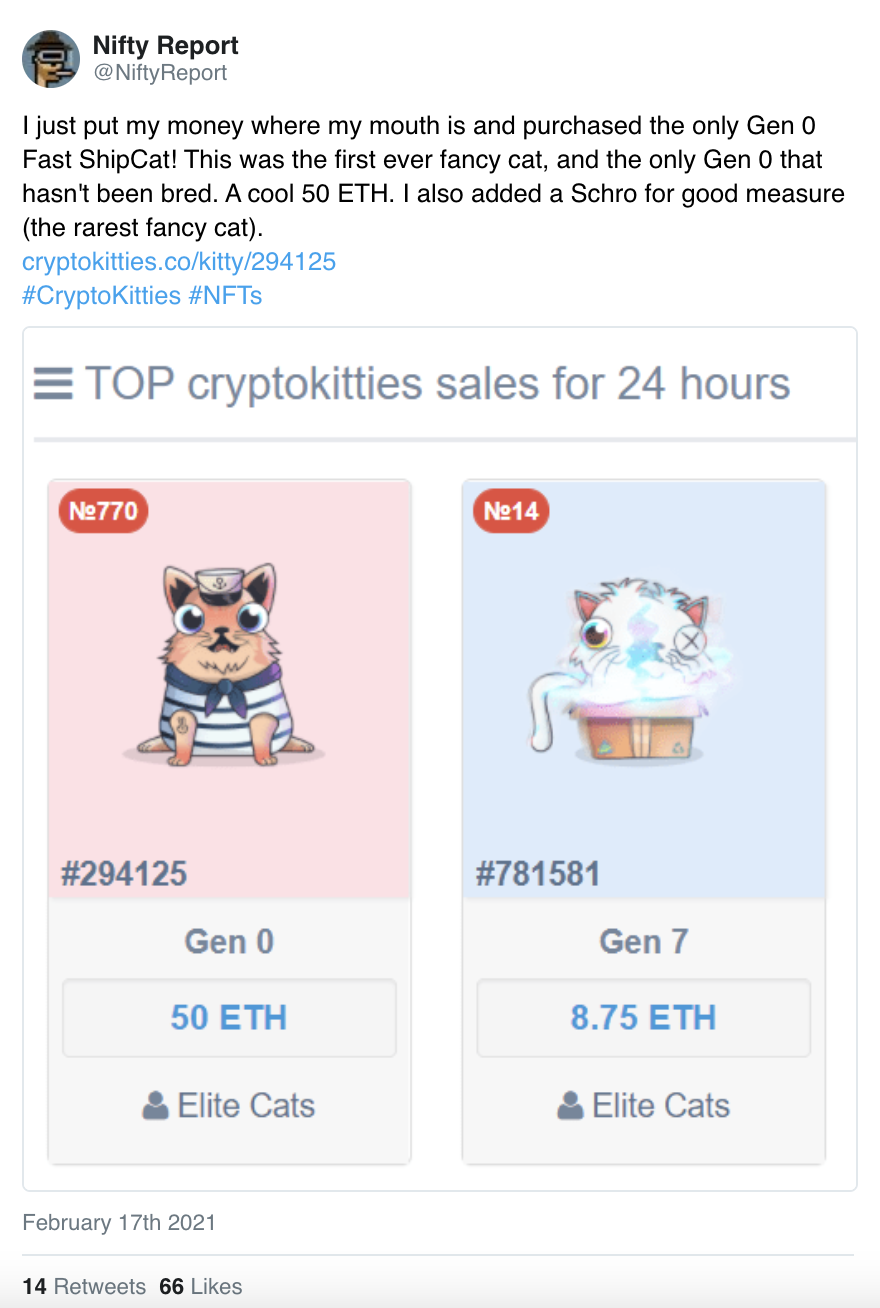
Task: Click the Nifty Report profile avatar
Action: coord(51,58)
